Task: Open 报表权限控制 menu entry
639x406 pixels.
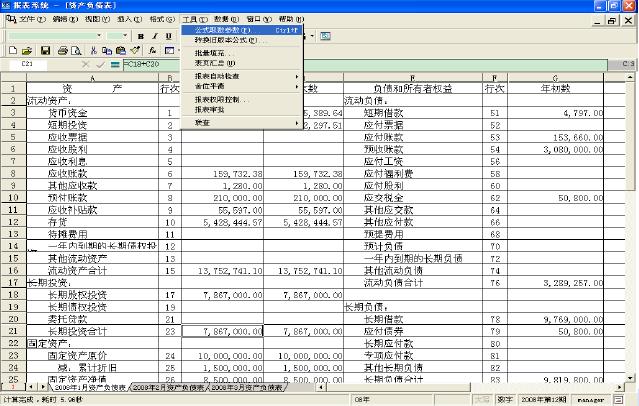Action: [242, 100]
